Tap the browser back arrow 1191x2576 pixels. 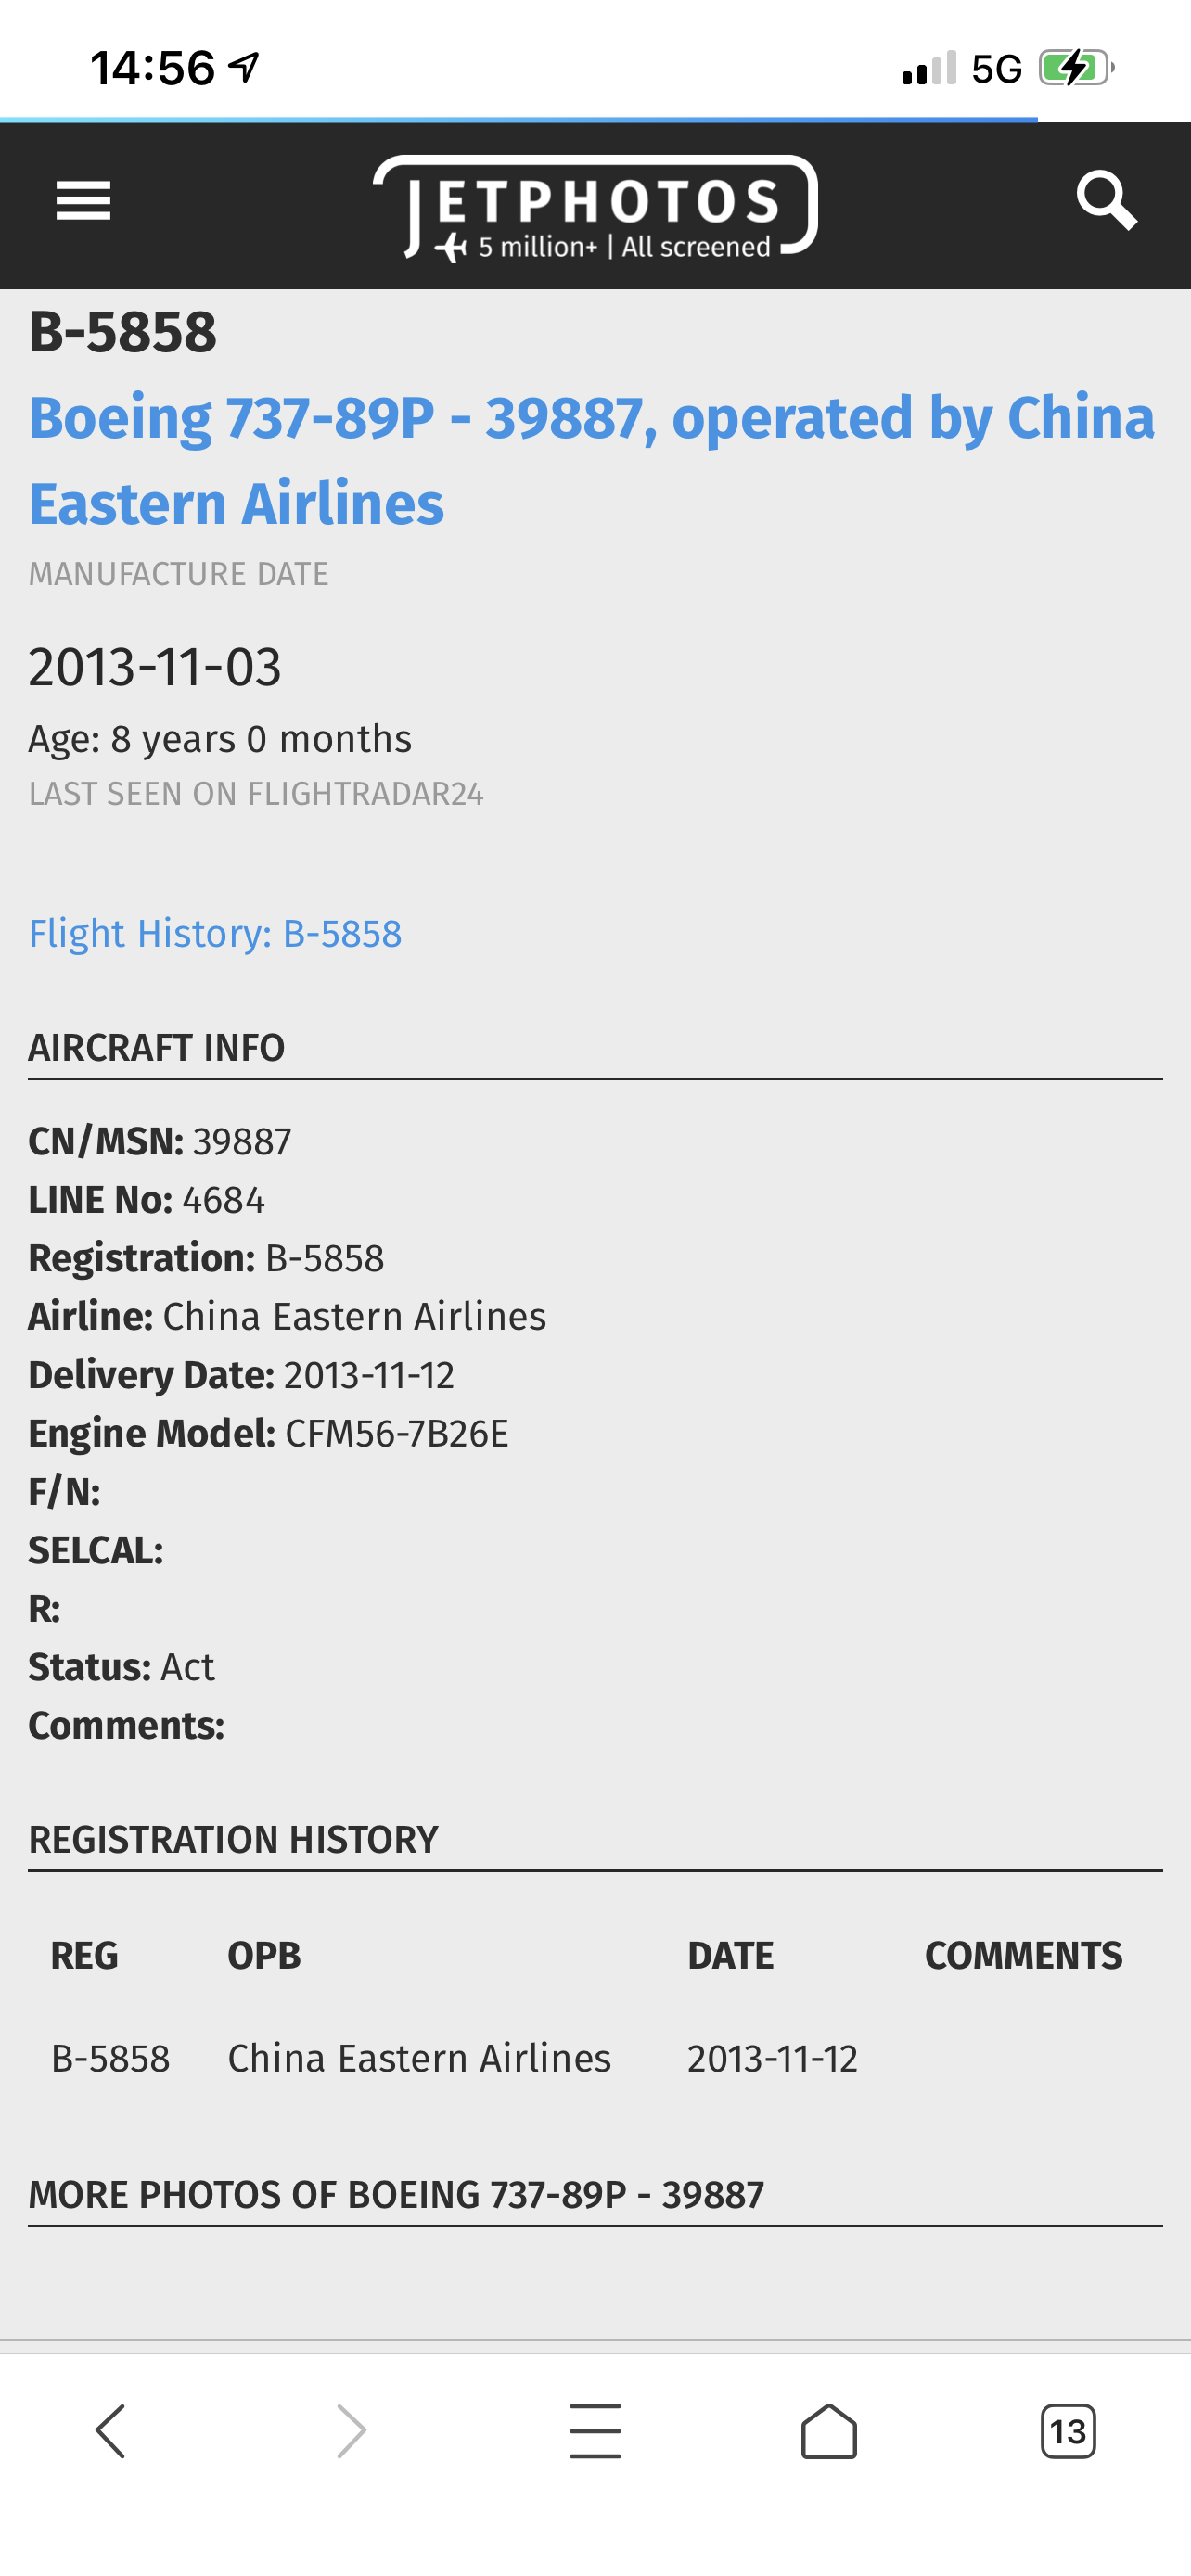click(x=110, y=2431)
